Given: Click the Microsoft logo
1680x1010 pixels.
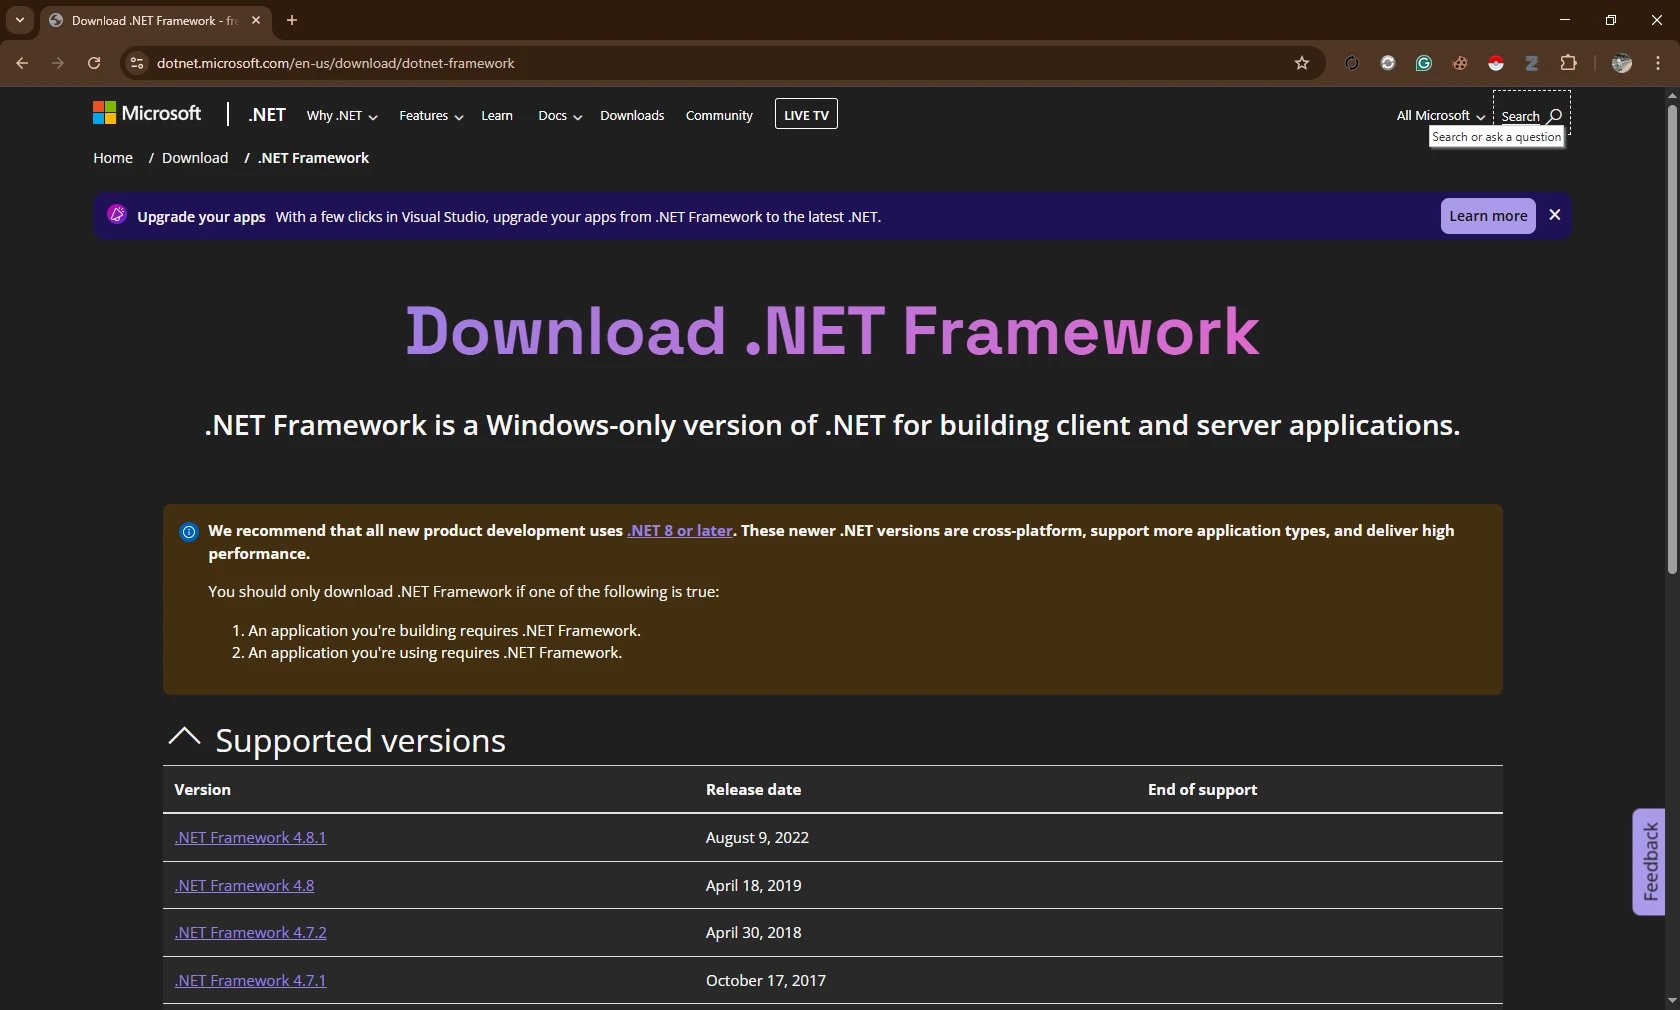Looking at the screenshot, I should coord(147,114).
